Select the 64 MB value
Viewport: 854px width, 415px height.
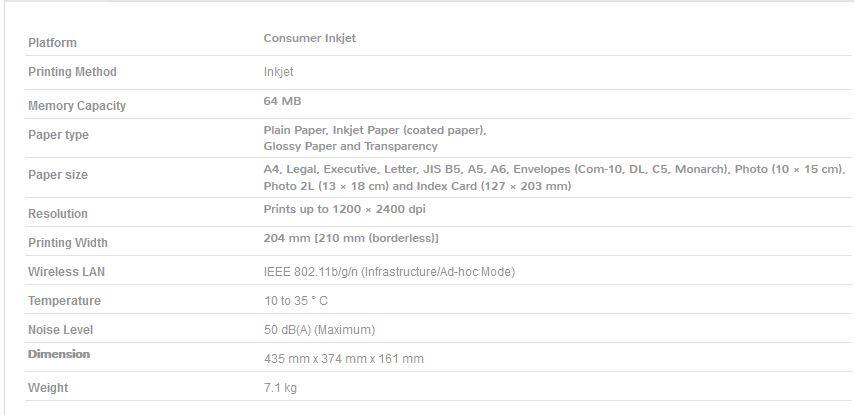coord(282,101)
